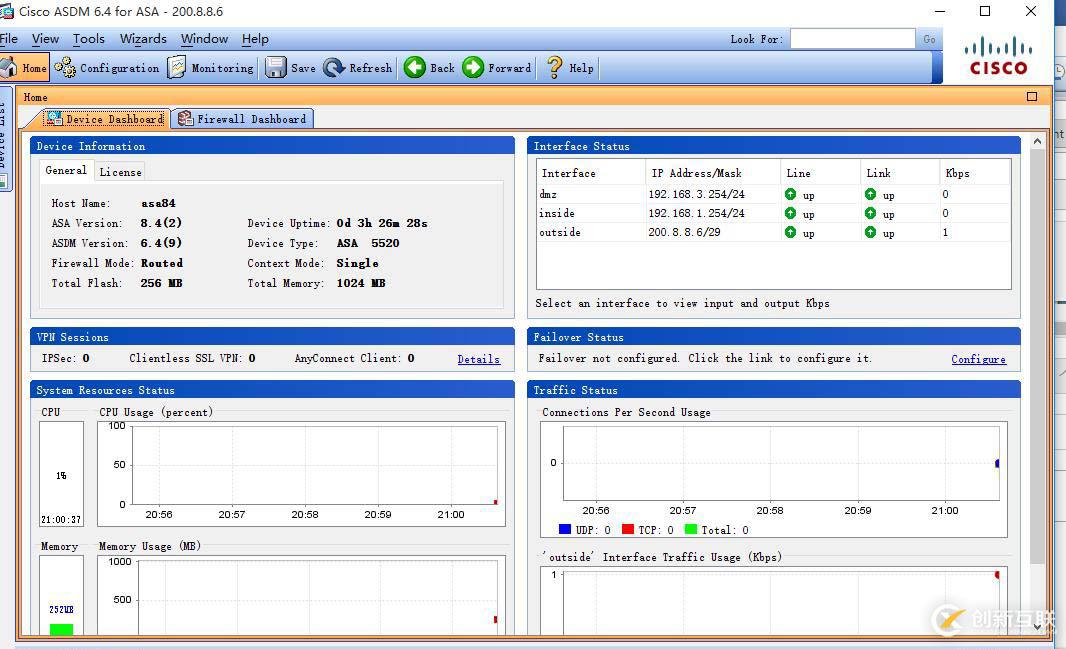Maximize the Home panel
This screenshot has width=1066, height=649.
1032,97
